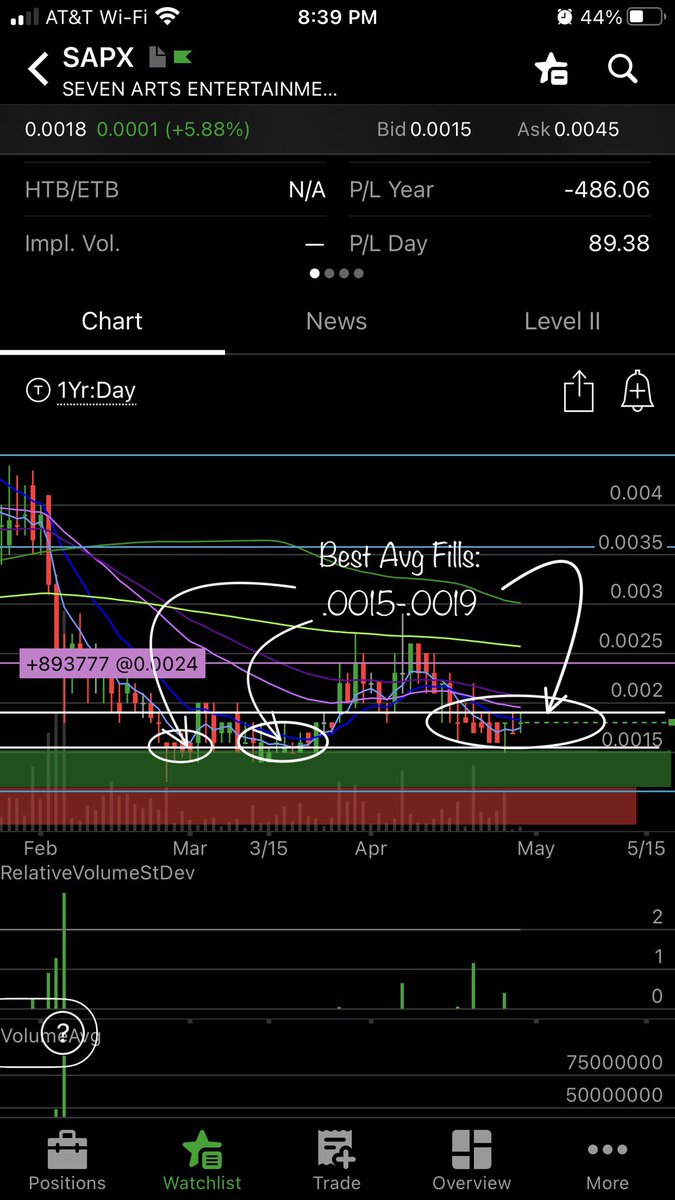
Task: Open the watchlist star icon in header
Action: tap(551, 69)
